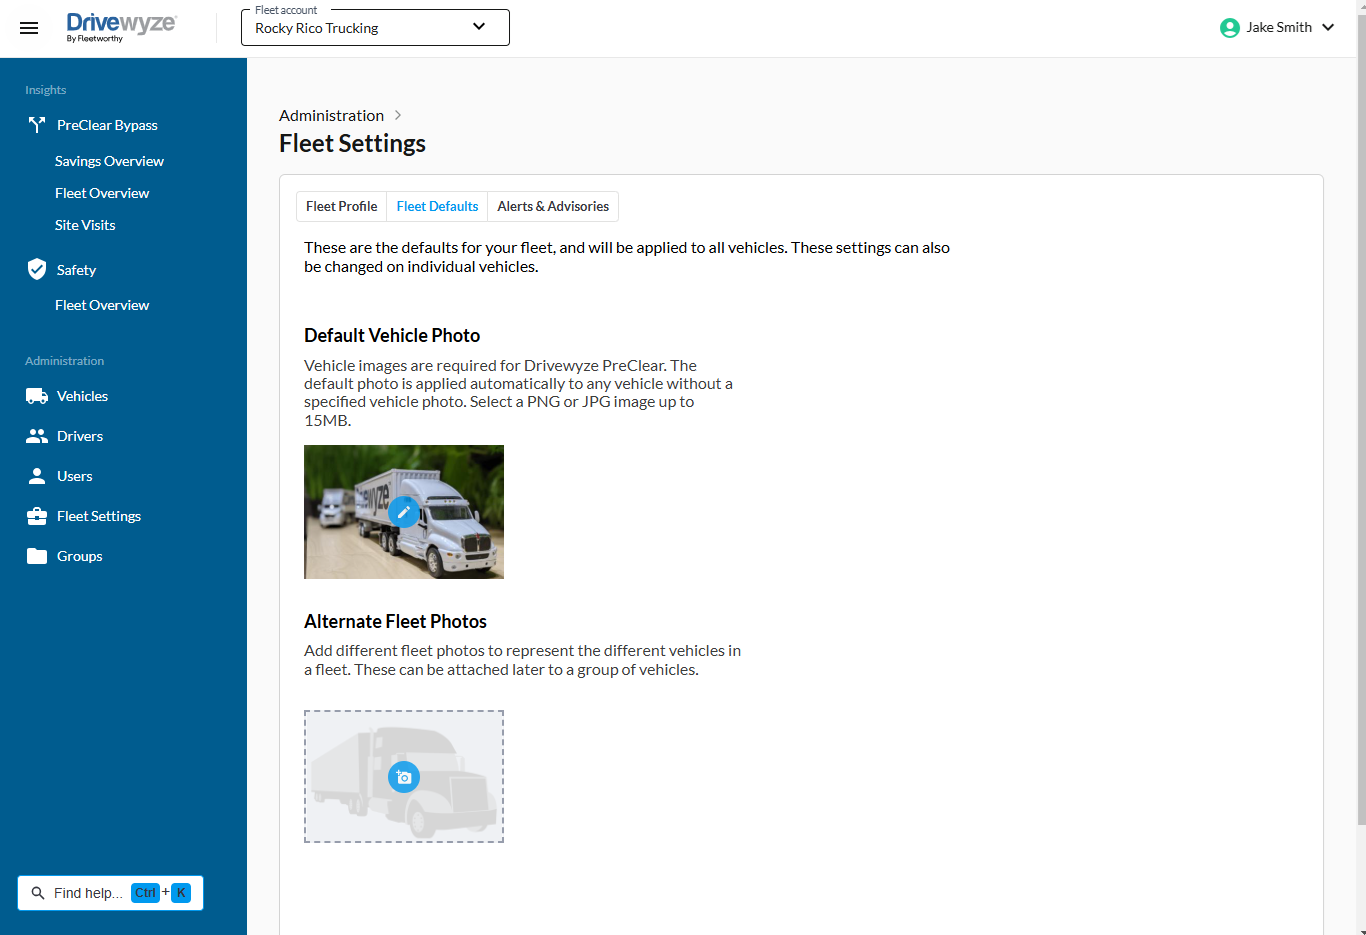The width and height of the screenshot is (1366, 935).
Task: Click the Administration breadcrumb link
Action: [331, 116]
